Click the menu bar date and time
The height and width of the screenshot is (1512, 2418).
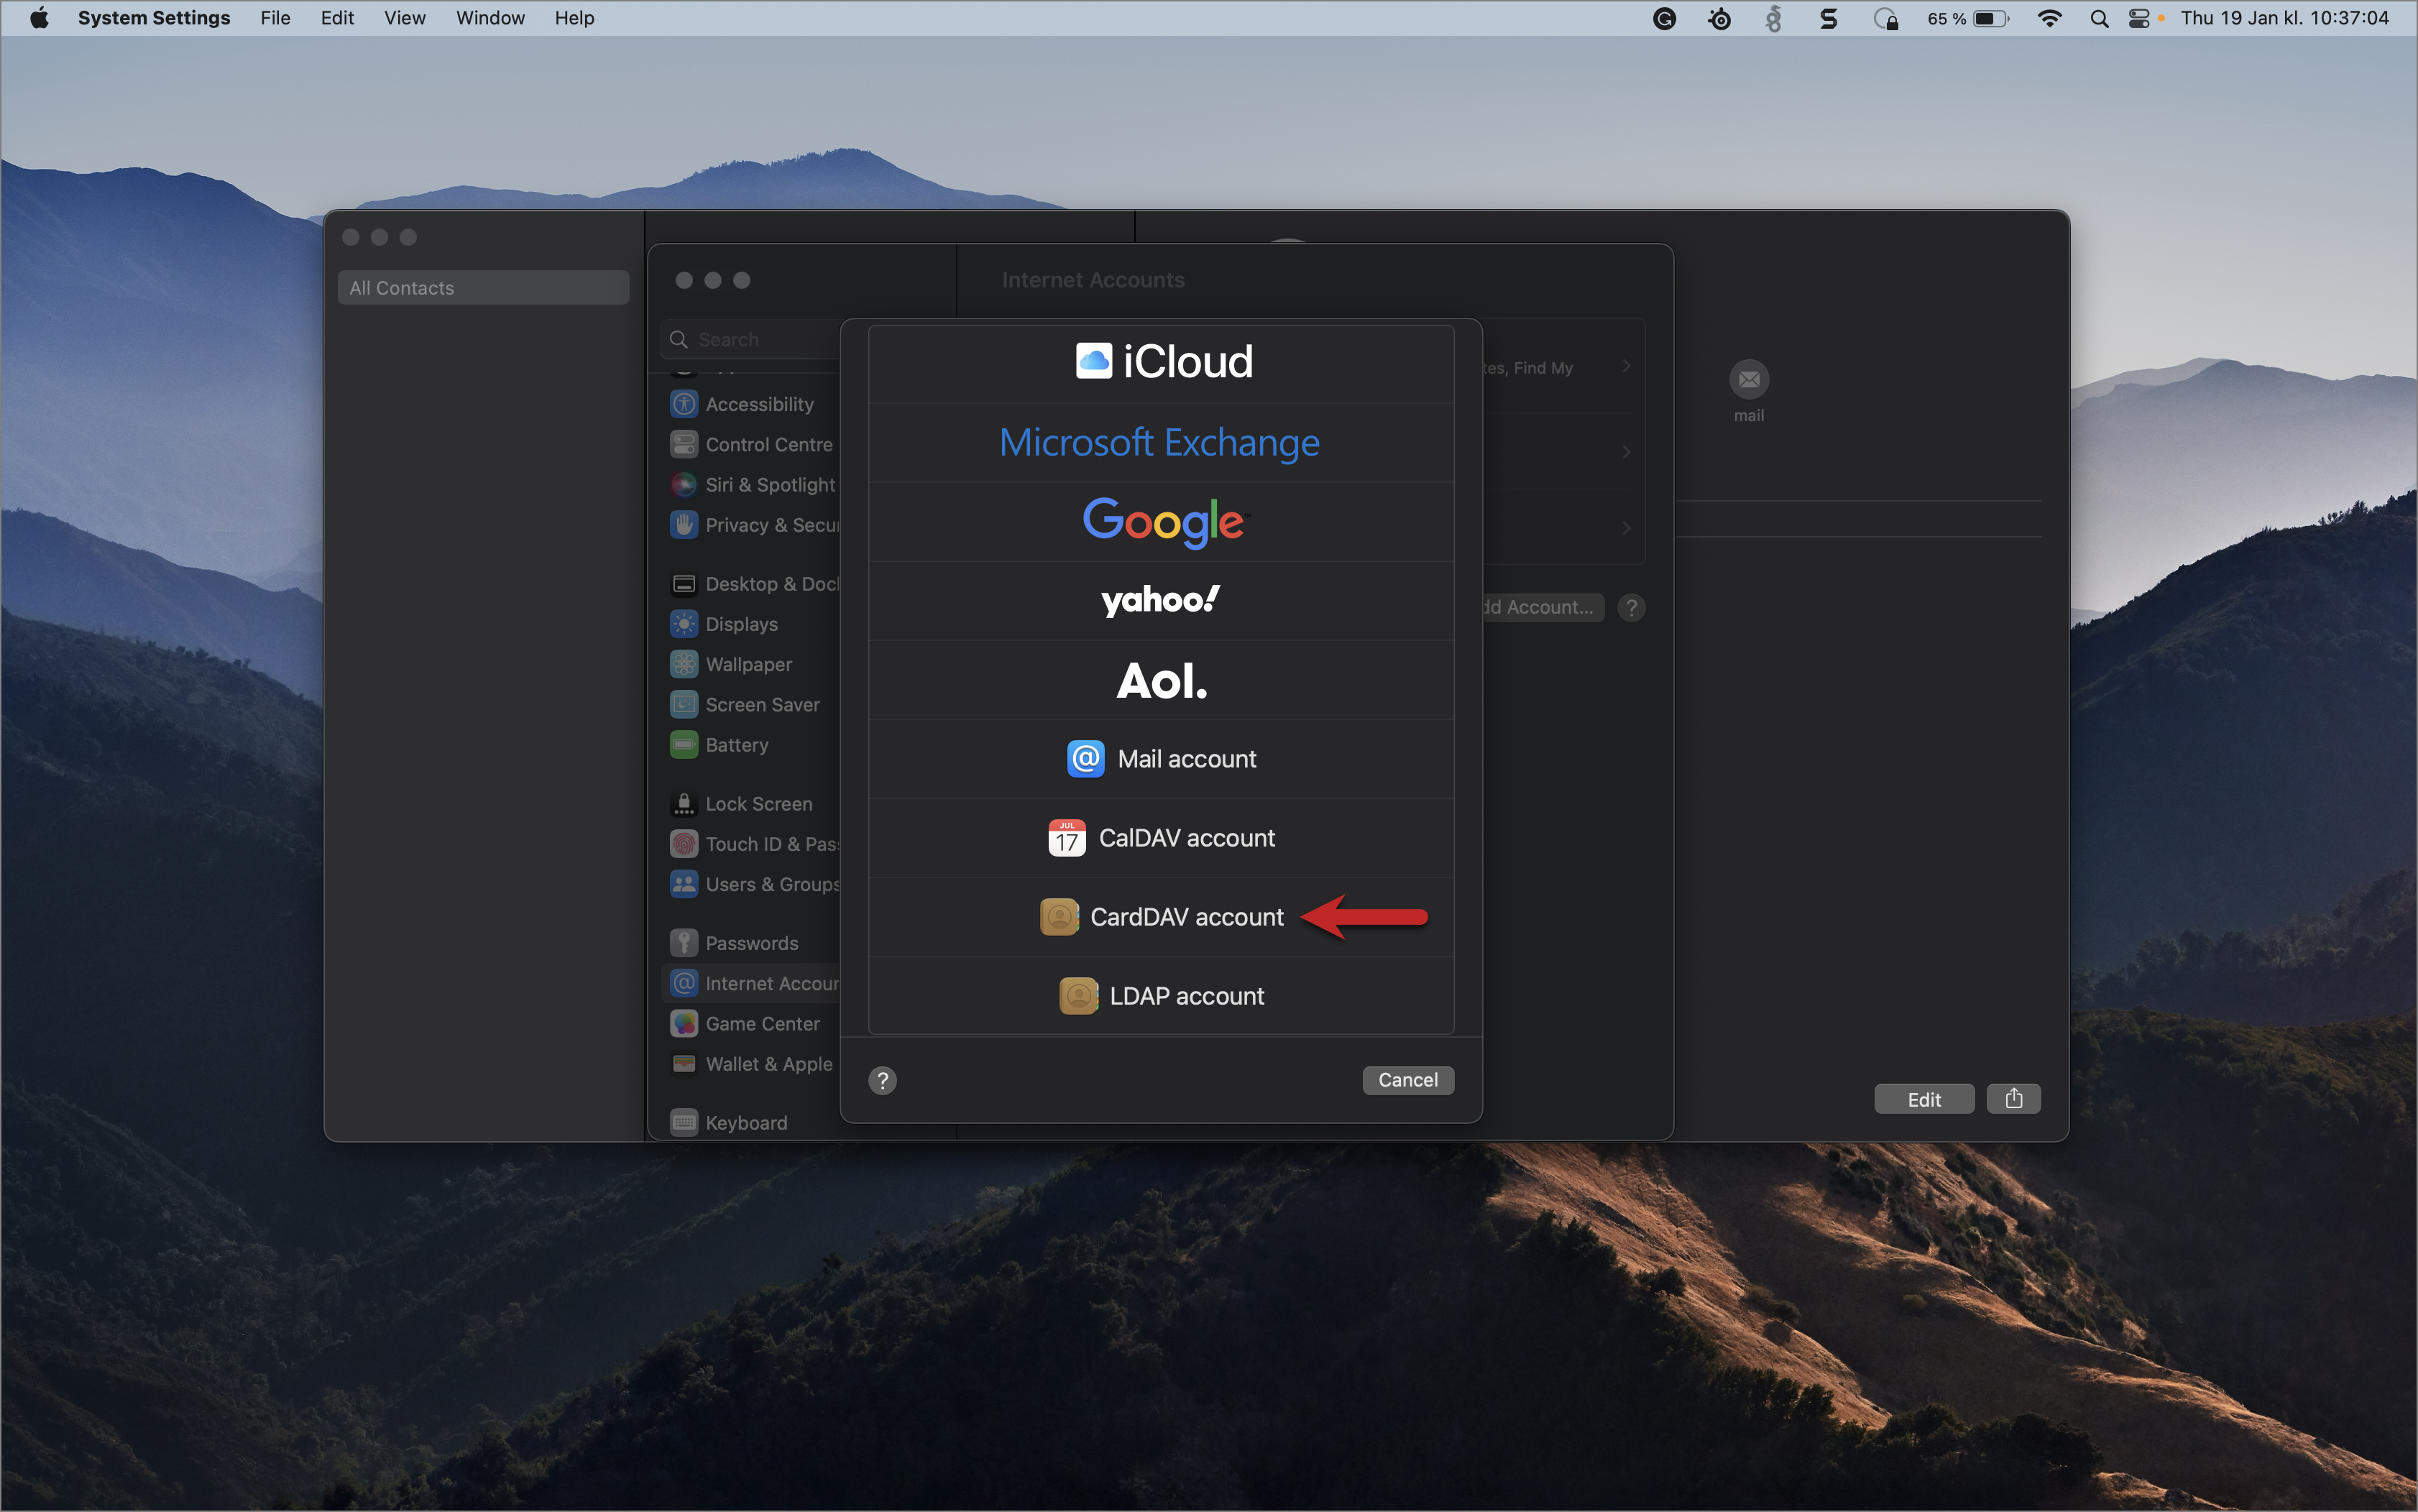[x=2284, y=18]
